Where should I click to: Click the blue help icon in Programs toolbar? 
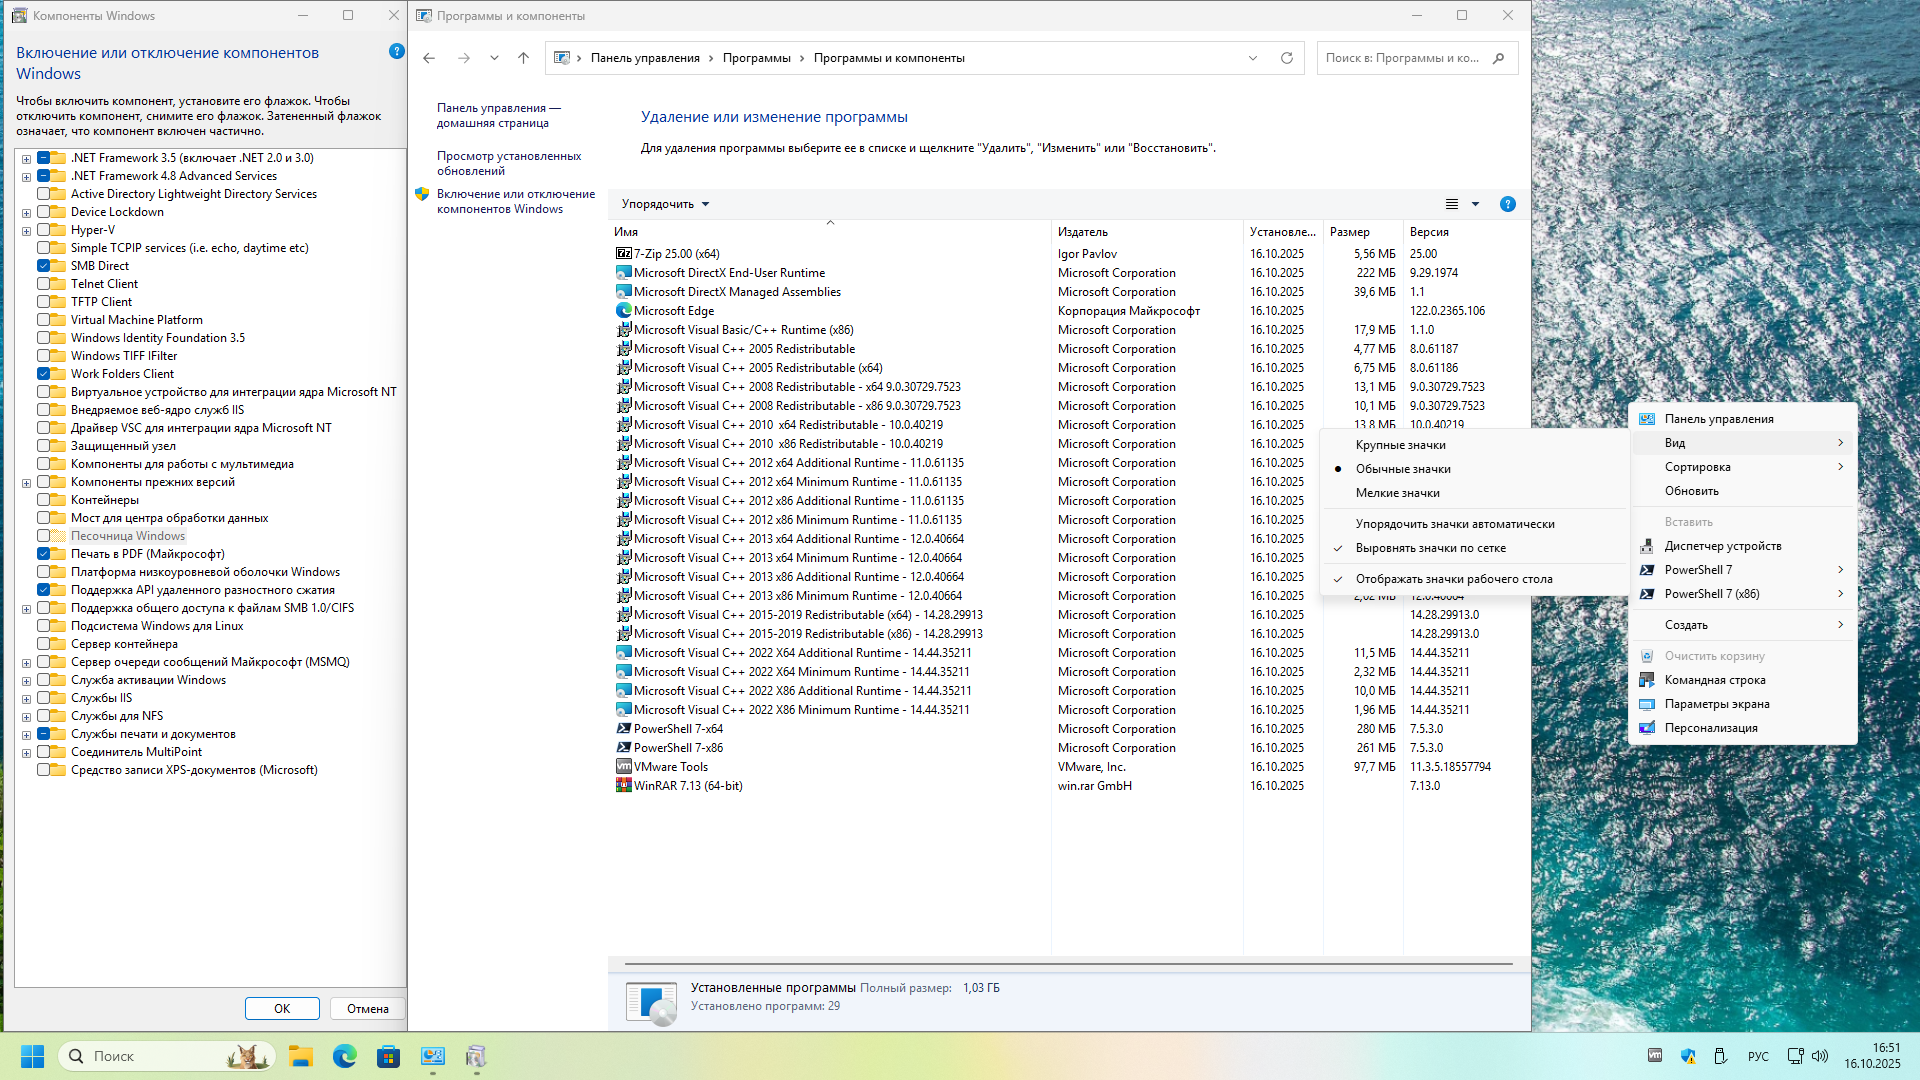click(x=1507, y=204)
